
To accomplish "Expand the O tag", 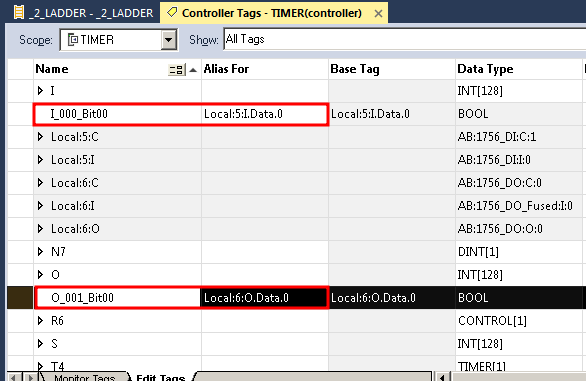I will pyautogui.click(x=40, y=275).
